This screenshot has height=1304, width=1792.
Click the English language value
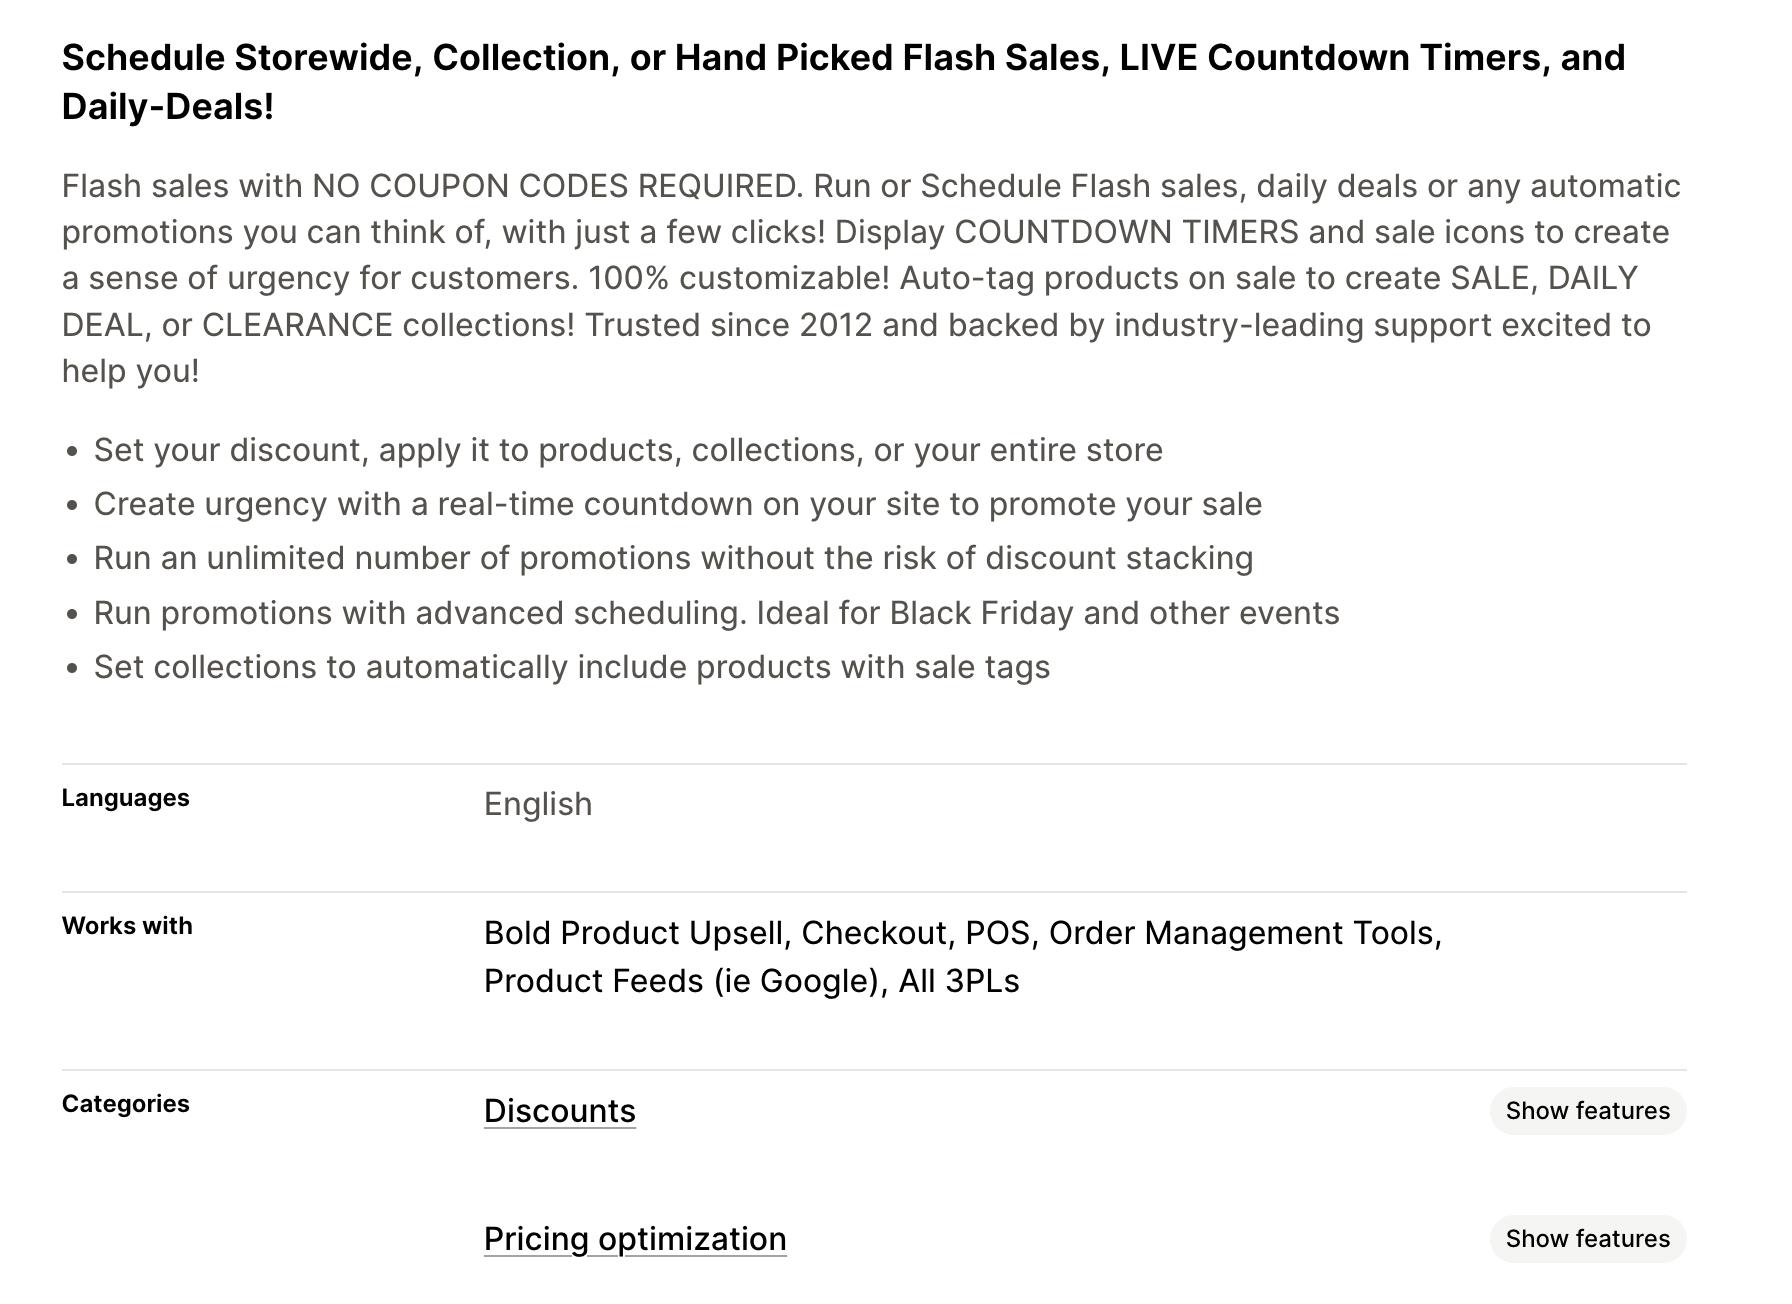pos(538,804)
